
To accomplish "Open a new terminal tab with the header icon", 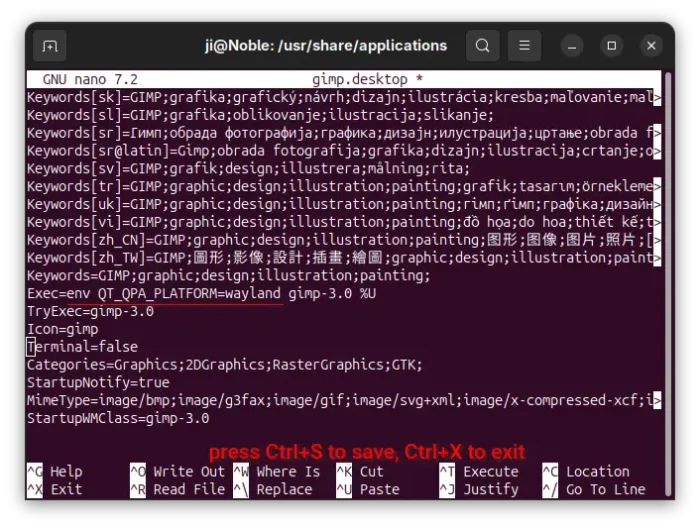I will coord(50,46).
